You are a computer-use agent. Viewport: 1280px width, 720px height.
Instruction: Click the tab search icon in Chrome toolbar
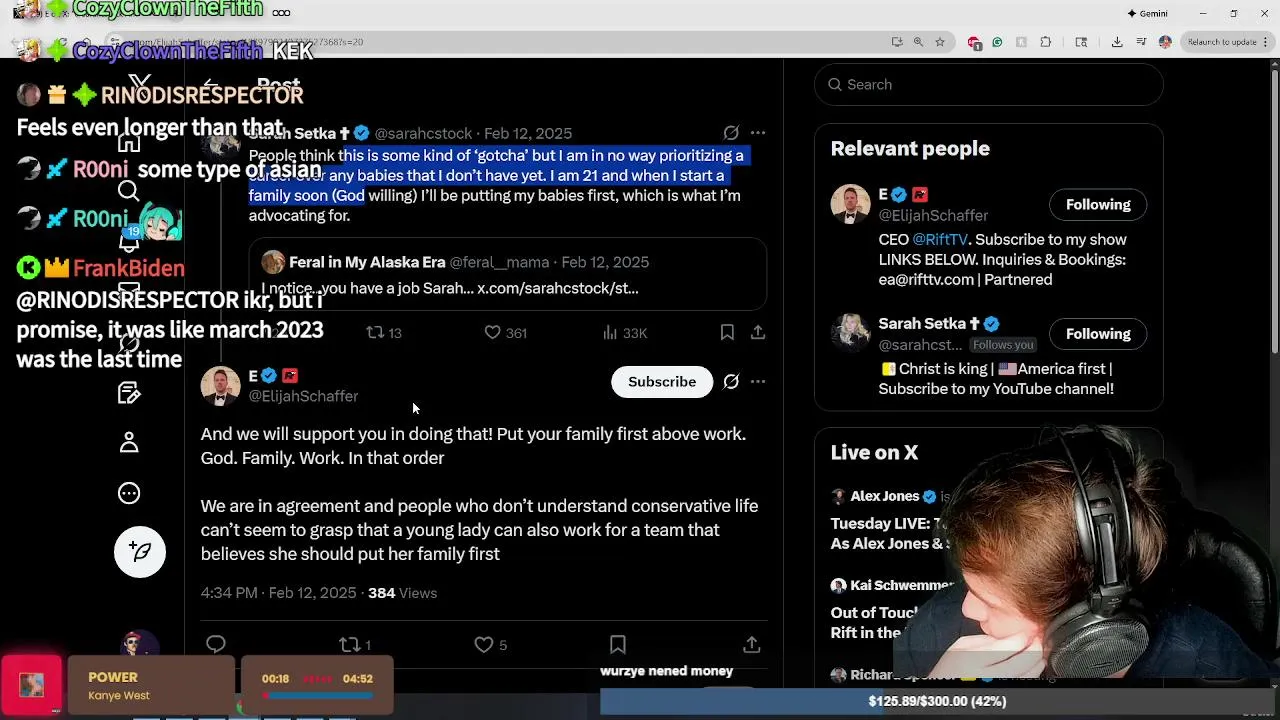point(1081,42)
